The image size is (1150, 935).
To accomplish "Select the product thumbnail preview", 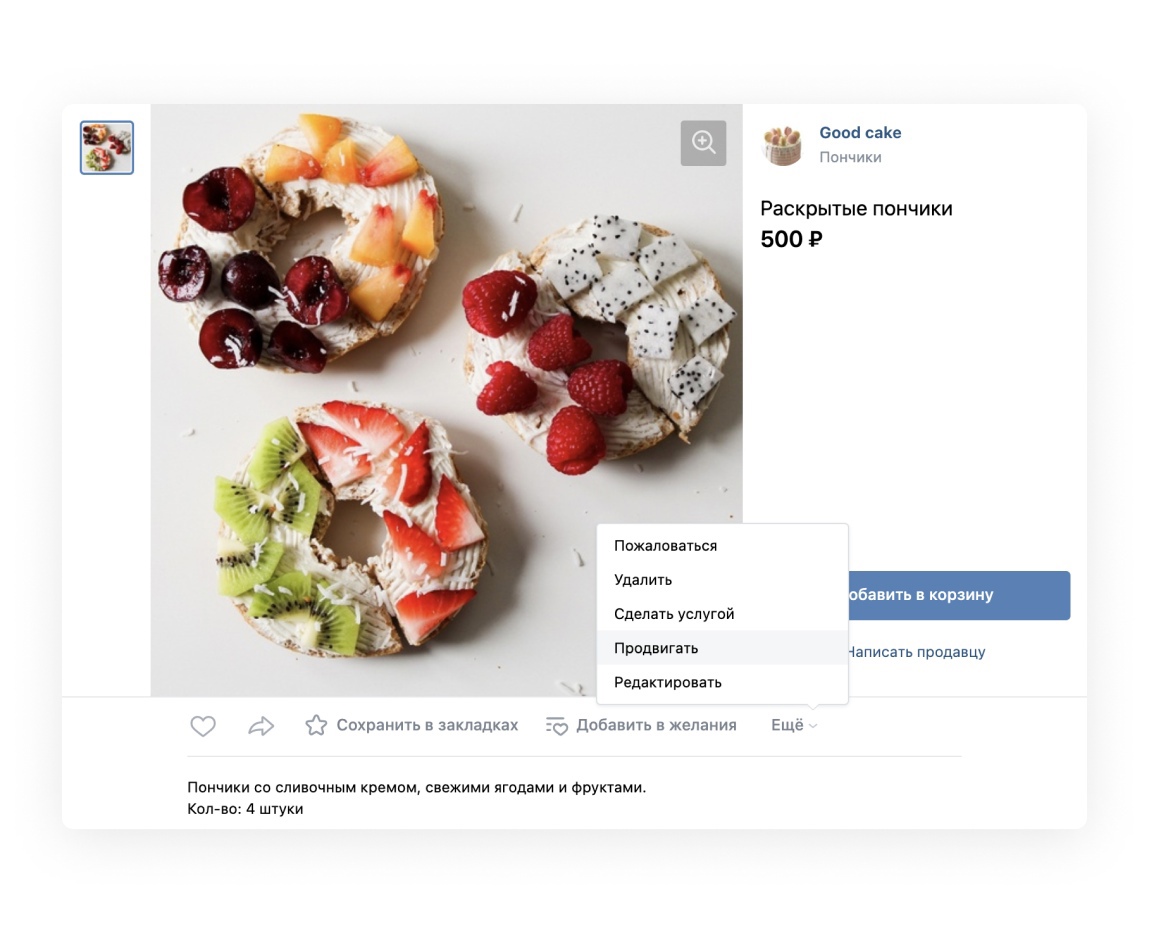I will click(x=107, y=147).
